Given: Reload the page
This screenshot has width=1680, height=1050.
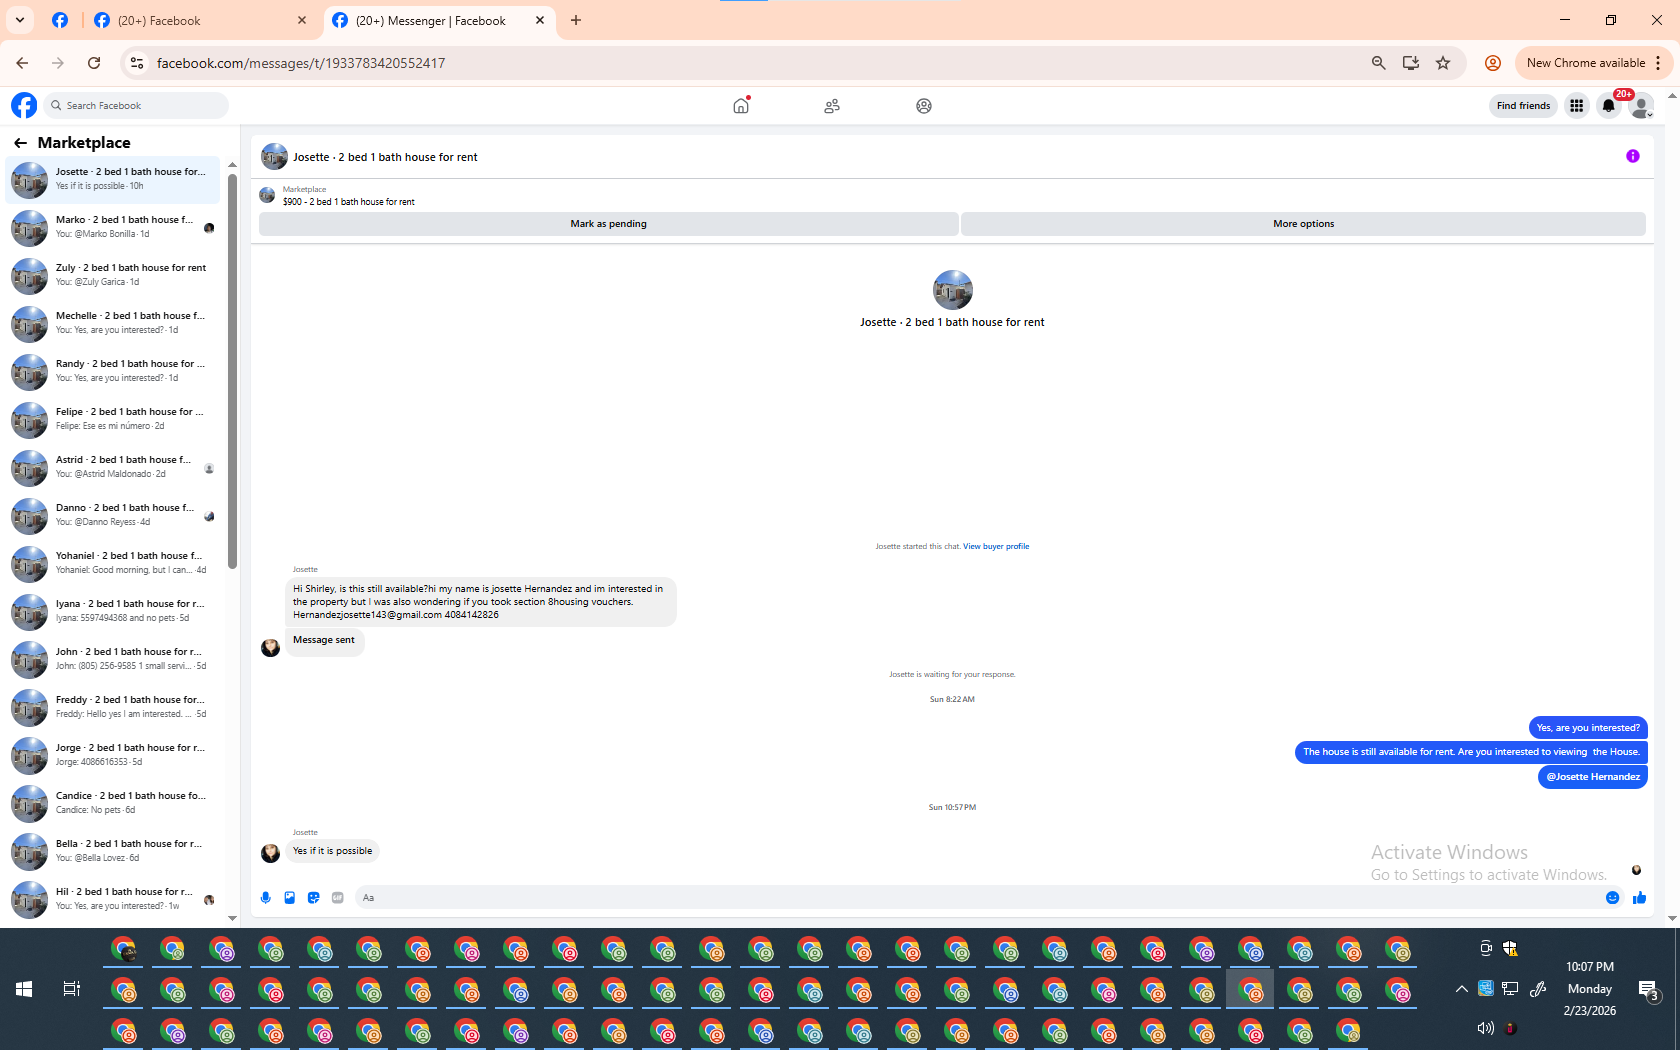Looking at the screenshot, I should [94, 63].
